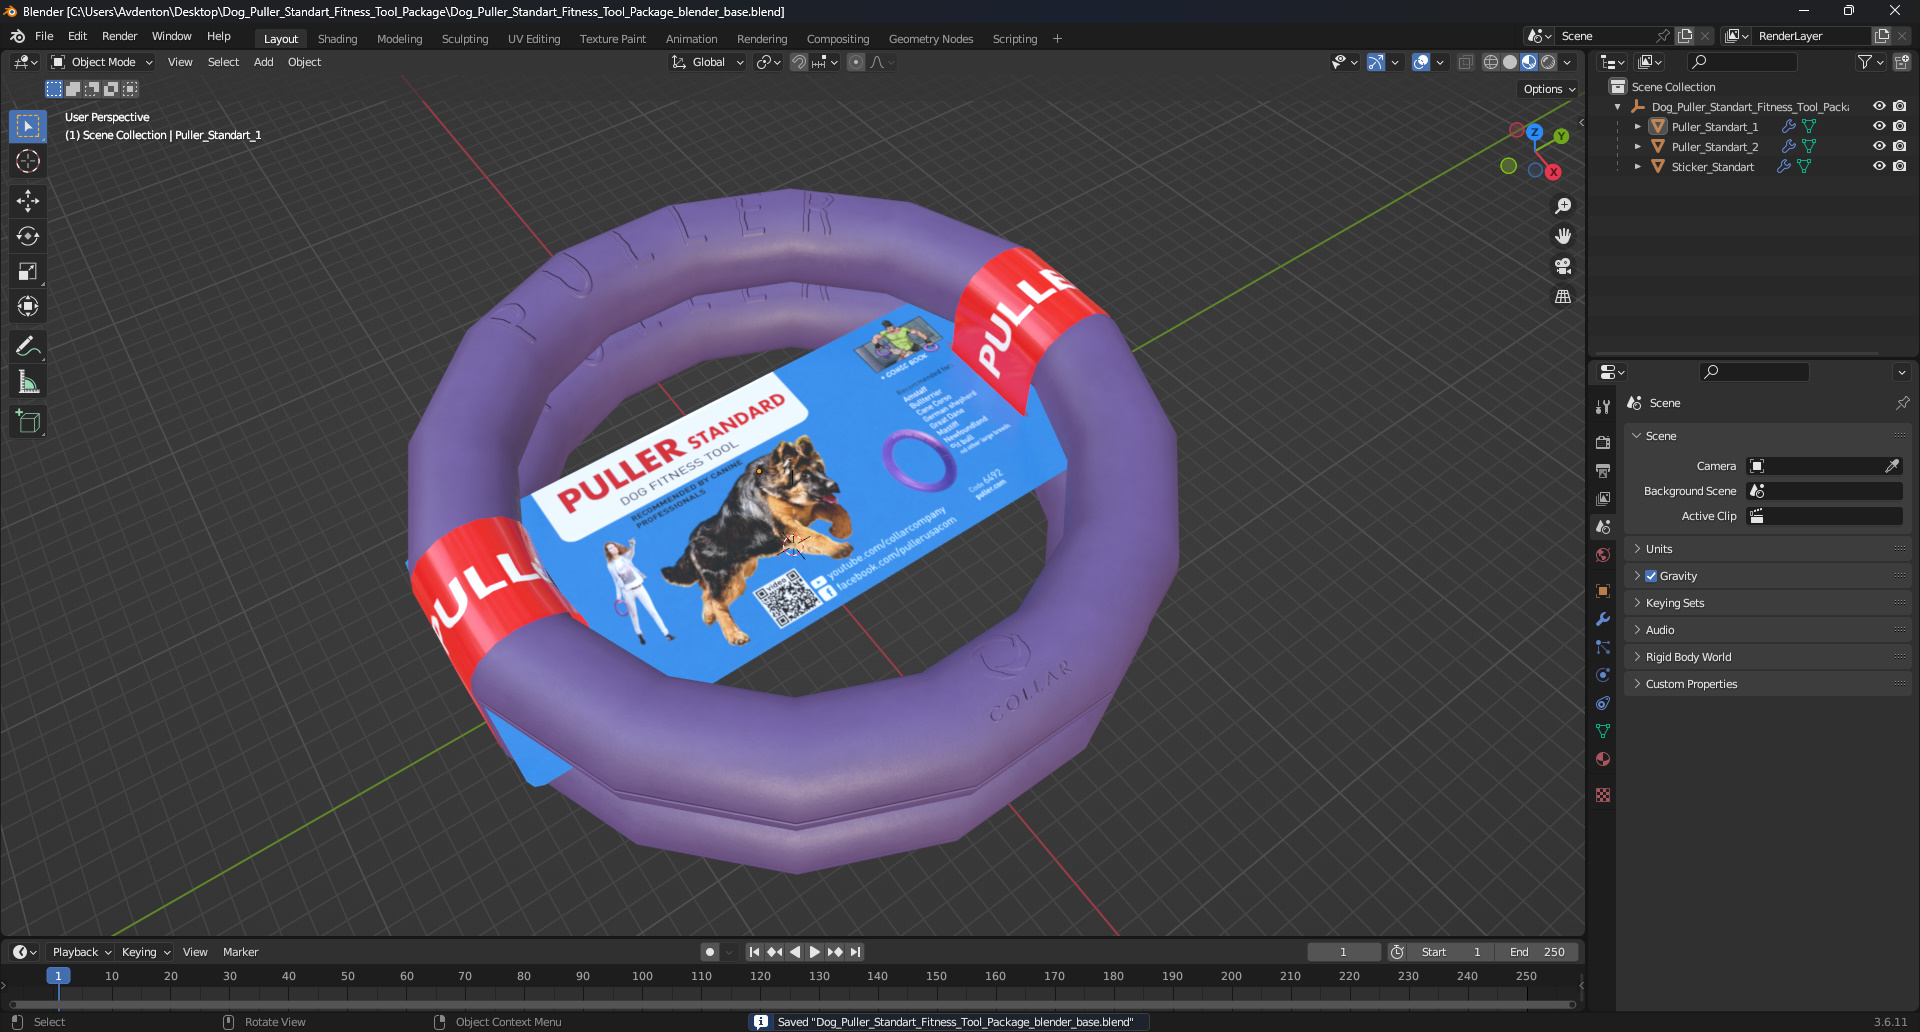The width and height of the screenshot is (1920, 1032).
Task: Activate the Move tool
Action: coord(28,201)
